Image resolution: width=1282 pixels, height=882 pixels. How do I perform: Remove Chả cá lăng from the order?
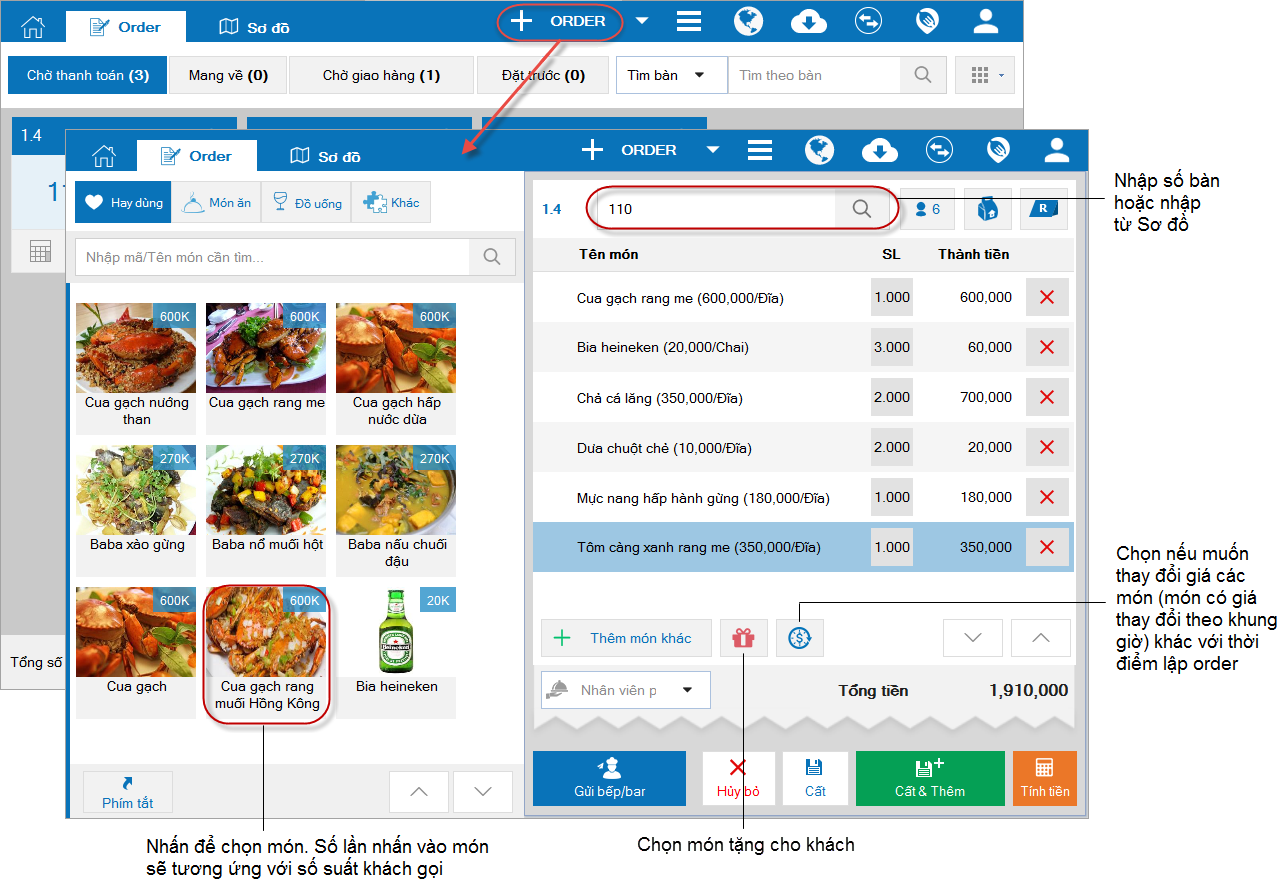[1047, 397]
